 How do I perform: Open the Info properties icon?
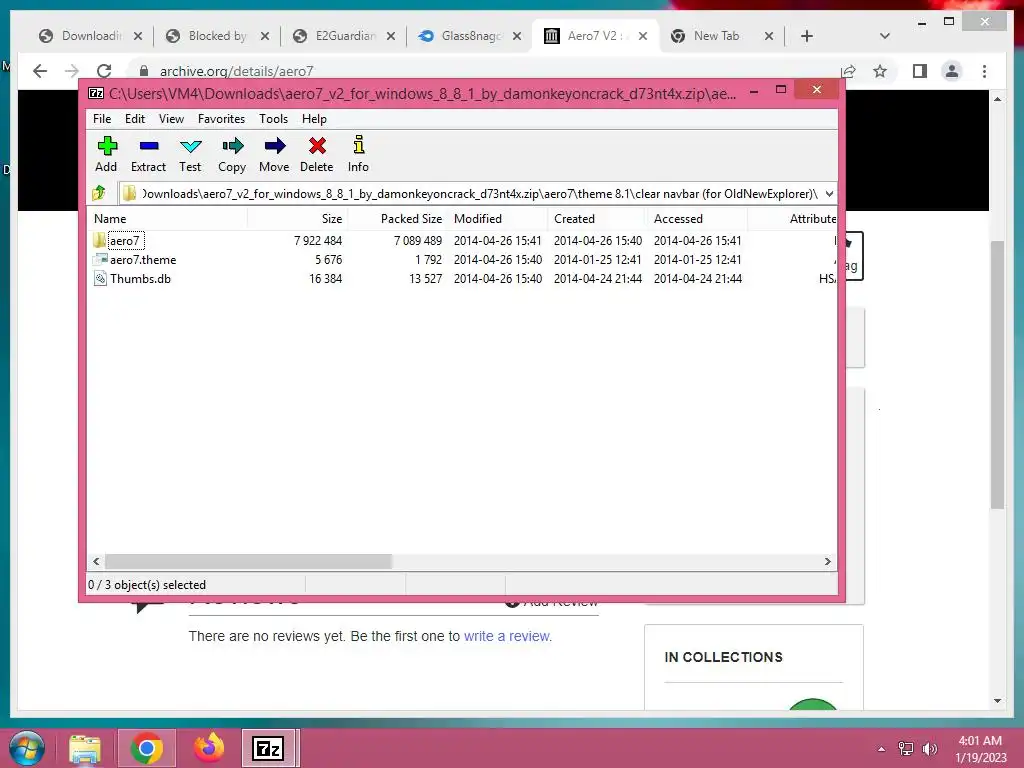pos(358,154)
